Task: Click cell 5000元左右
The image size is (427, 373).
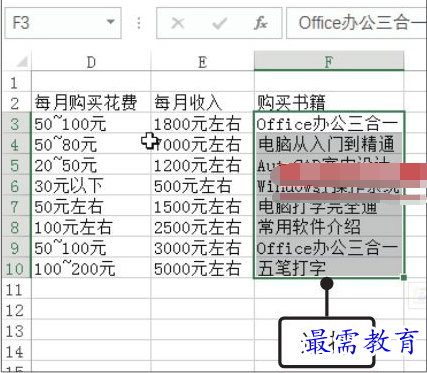Action: tap(202, 268)
